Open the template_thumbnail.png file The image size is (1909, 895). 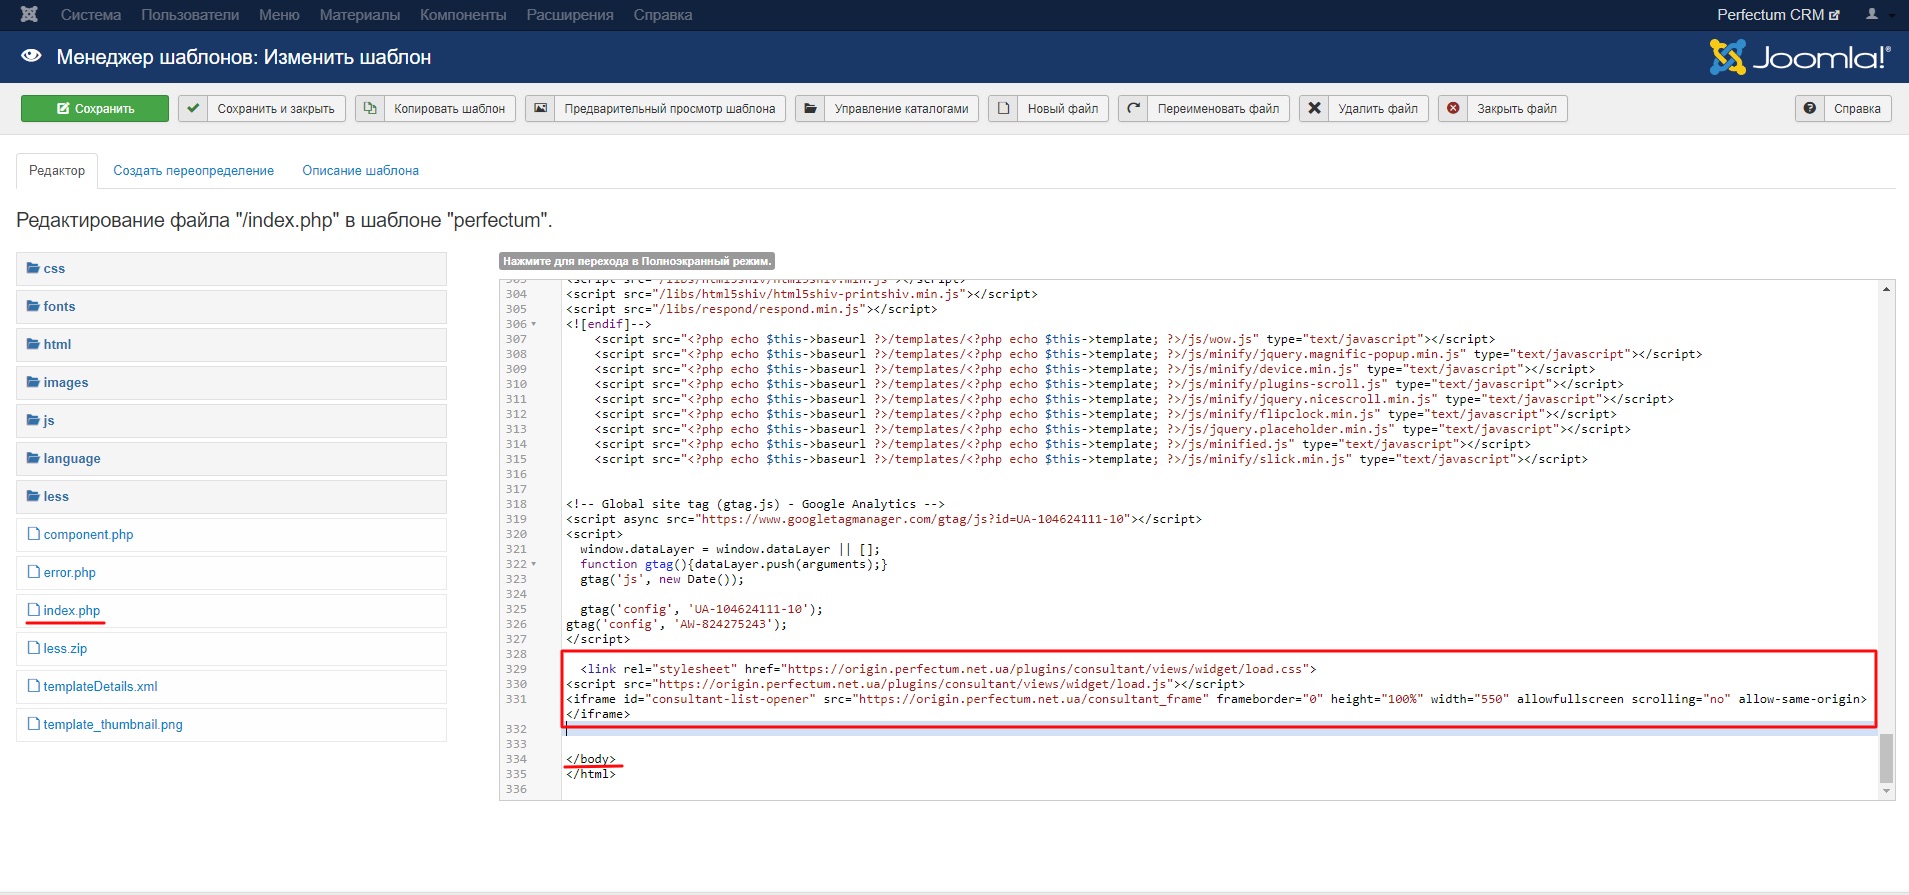(x=231, y=725)
